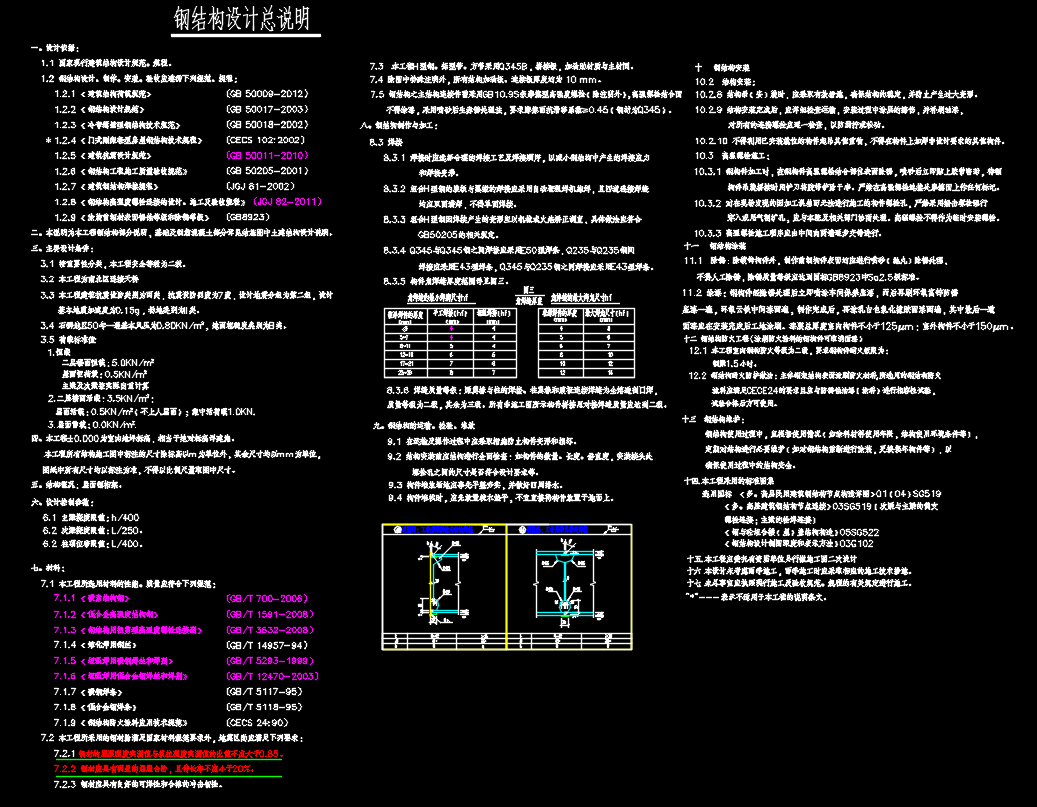This screenshot has height=807, width=1037.
Task: Select the magenta text (GB 50011-2010)
Action: 267,155
